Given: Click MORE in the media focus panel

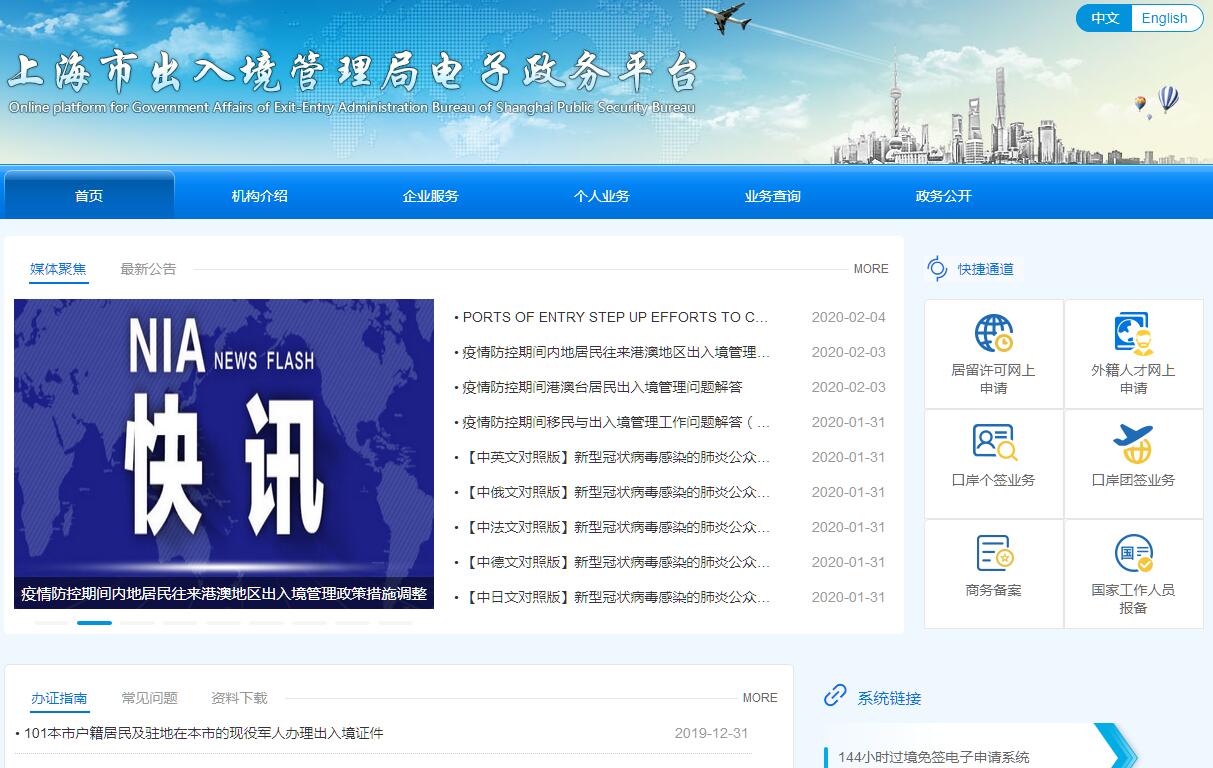Looking at the screenshot, I should 870,269.
